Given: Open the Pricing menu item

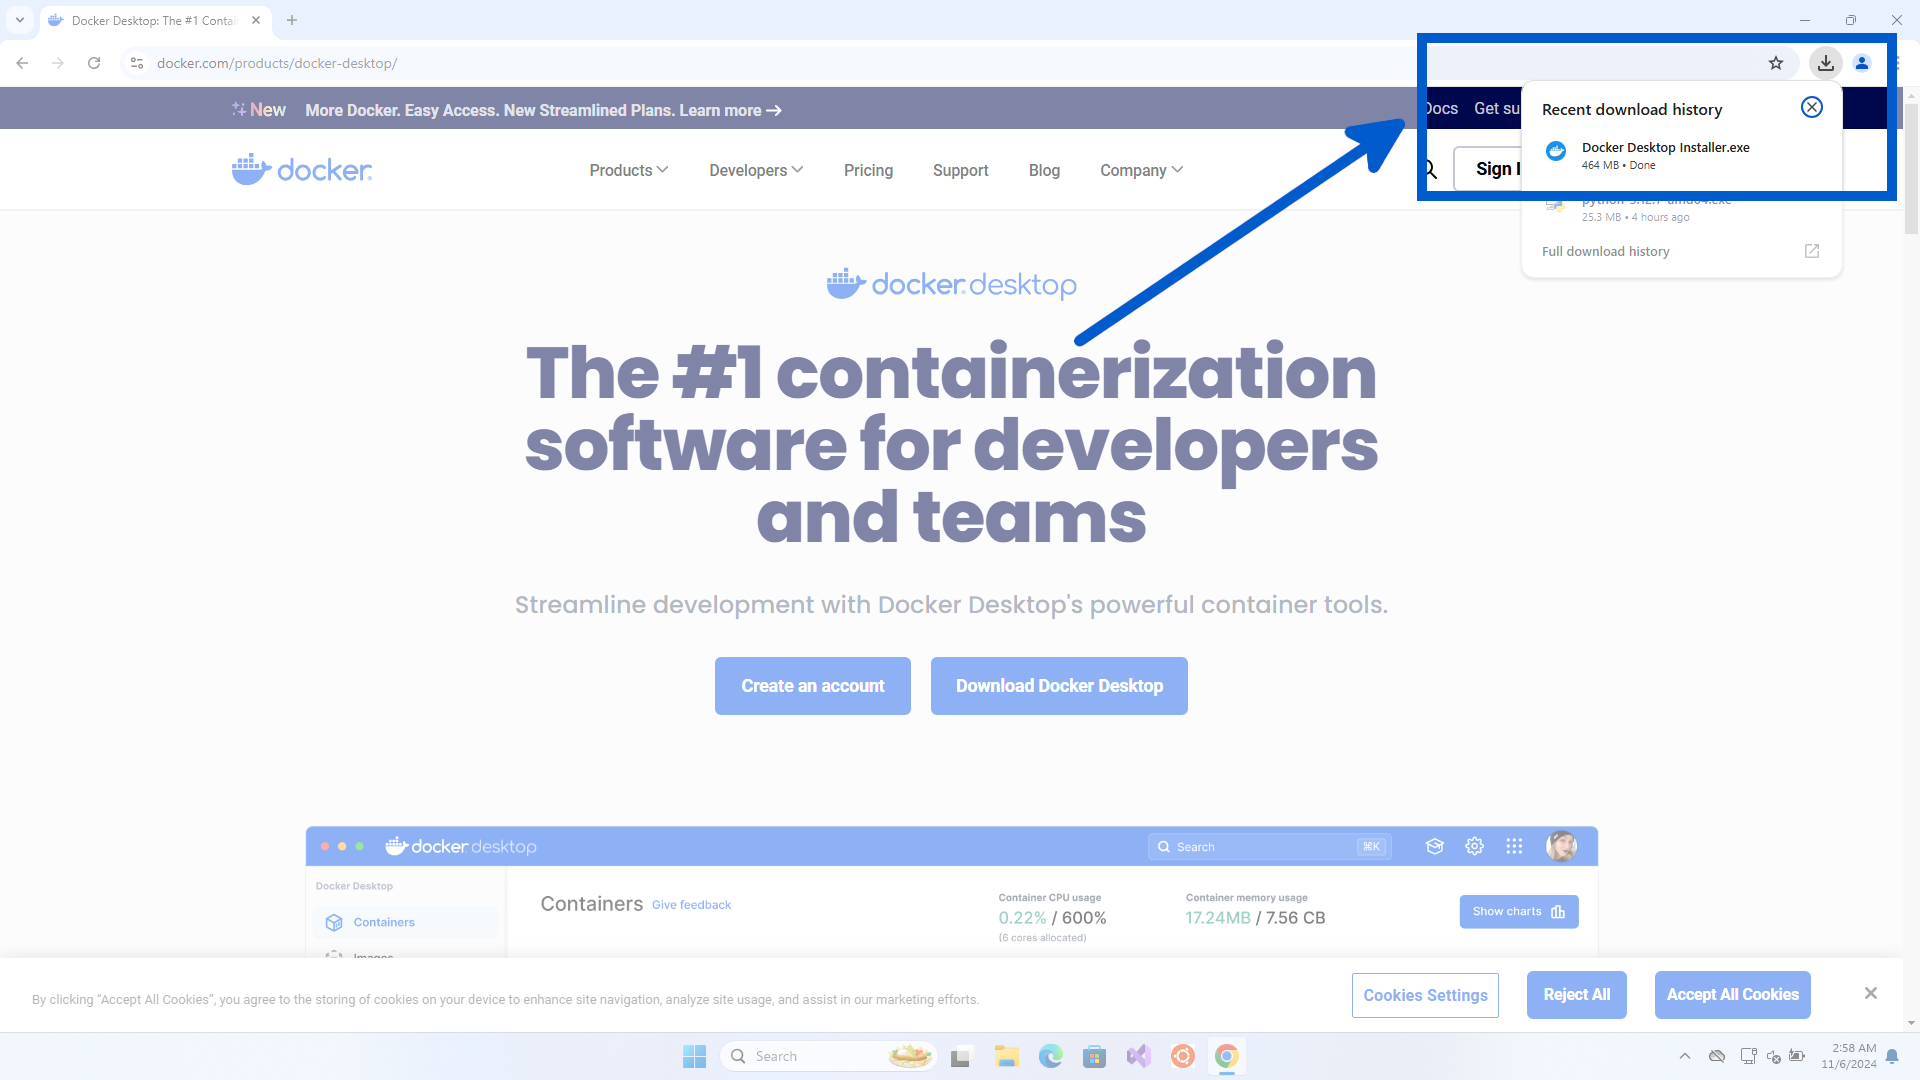Looking at the screenshot, I should (868, 170).
